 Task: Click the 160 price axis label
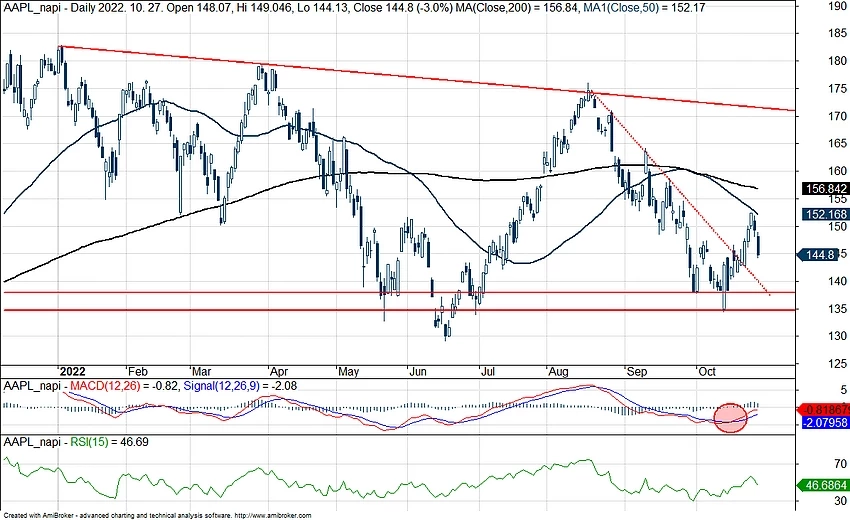[838, 171]
